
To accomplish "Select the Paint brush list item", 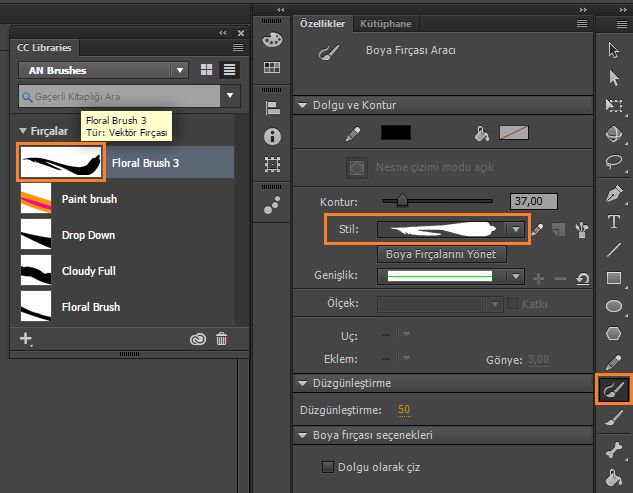I will pos(127,199).
